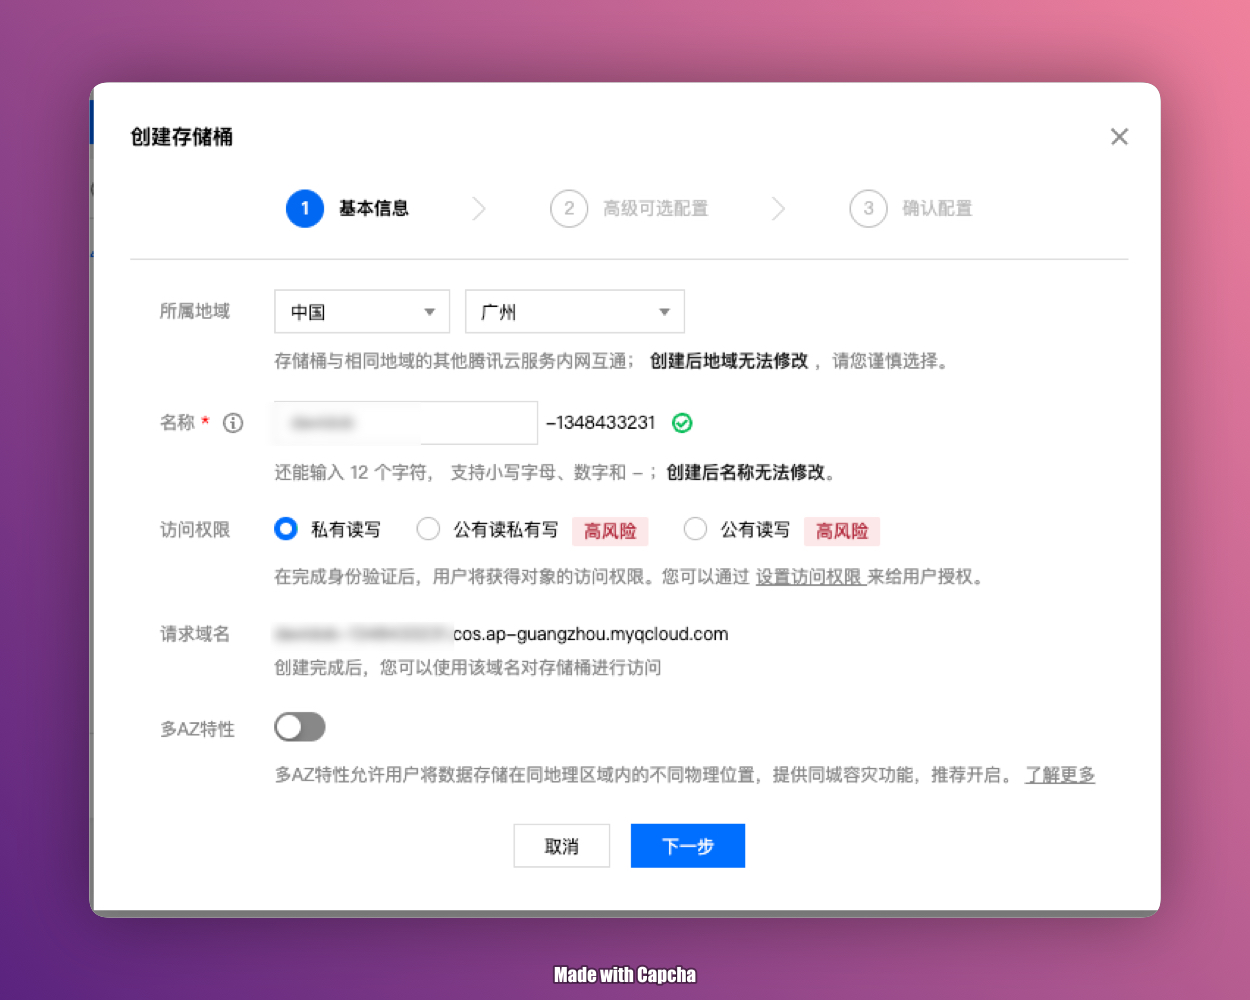
Task: Click the bucket 名称 input field
Action: coord(405,423)
